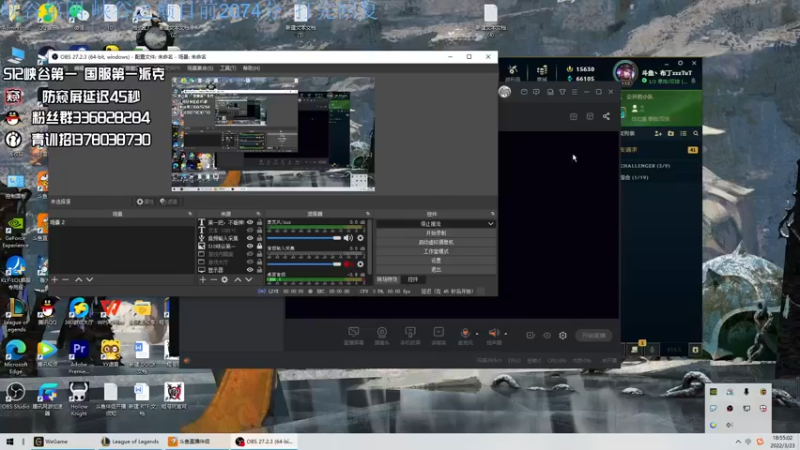The height and width of the screenshot is (450, 800).
Task: Adjust first mixer channel volume slider
Action: 304,238
